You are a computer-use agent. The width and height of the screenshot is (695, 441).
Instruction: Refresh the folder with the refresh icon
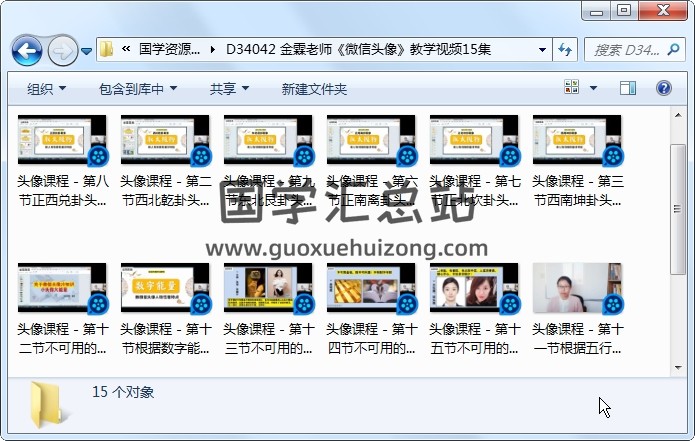point(565,50)
